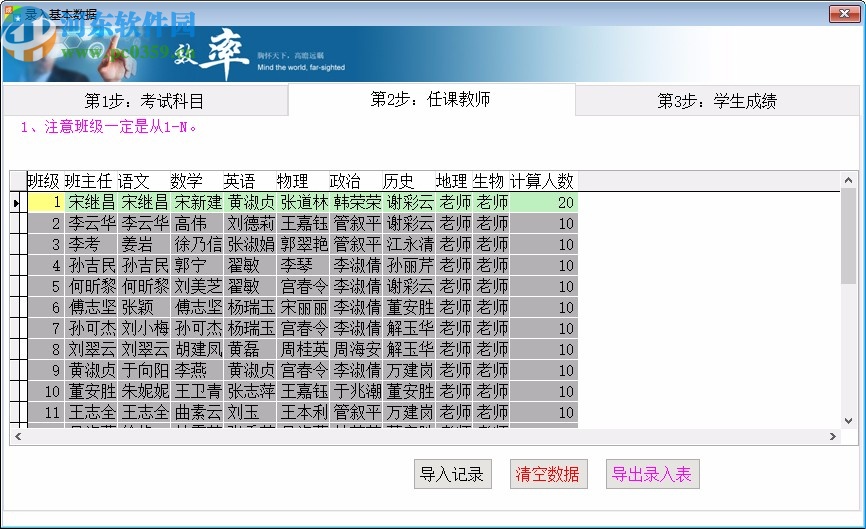Select cell 于向阳 in row 9
Viewport: 866px width, 529px height.
144,371
